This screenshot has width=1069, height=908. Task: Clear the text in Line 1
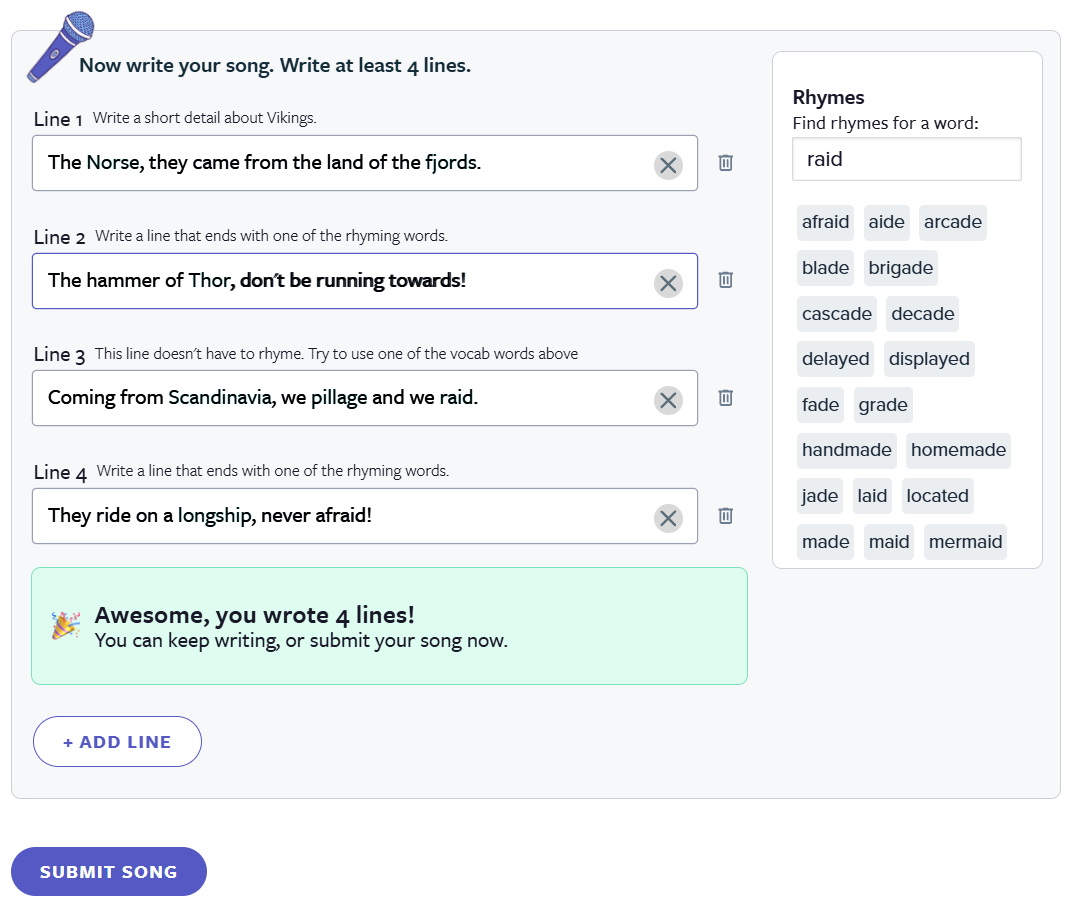668,165
